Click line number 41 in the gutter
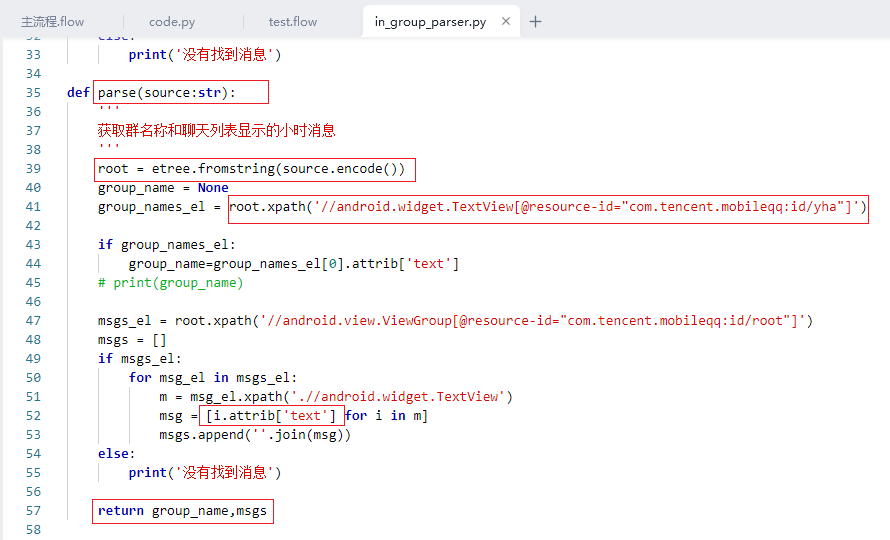The height and width of the screenshot is (540, 890). point(33,207)
